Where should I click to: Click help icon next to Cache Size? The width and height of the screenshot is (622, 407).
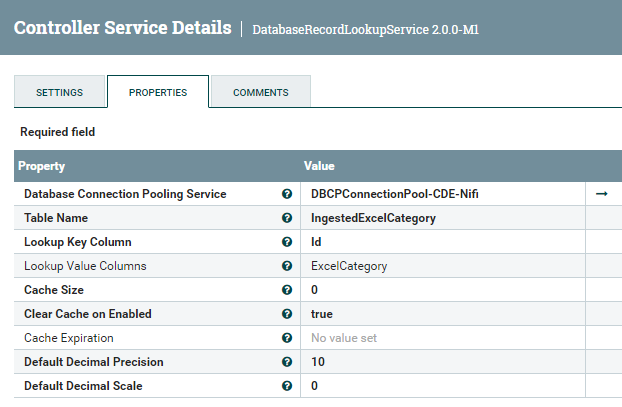287,290
